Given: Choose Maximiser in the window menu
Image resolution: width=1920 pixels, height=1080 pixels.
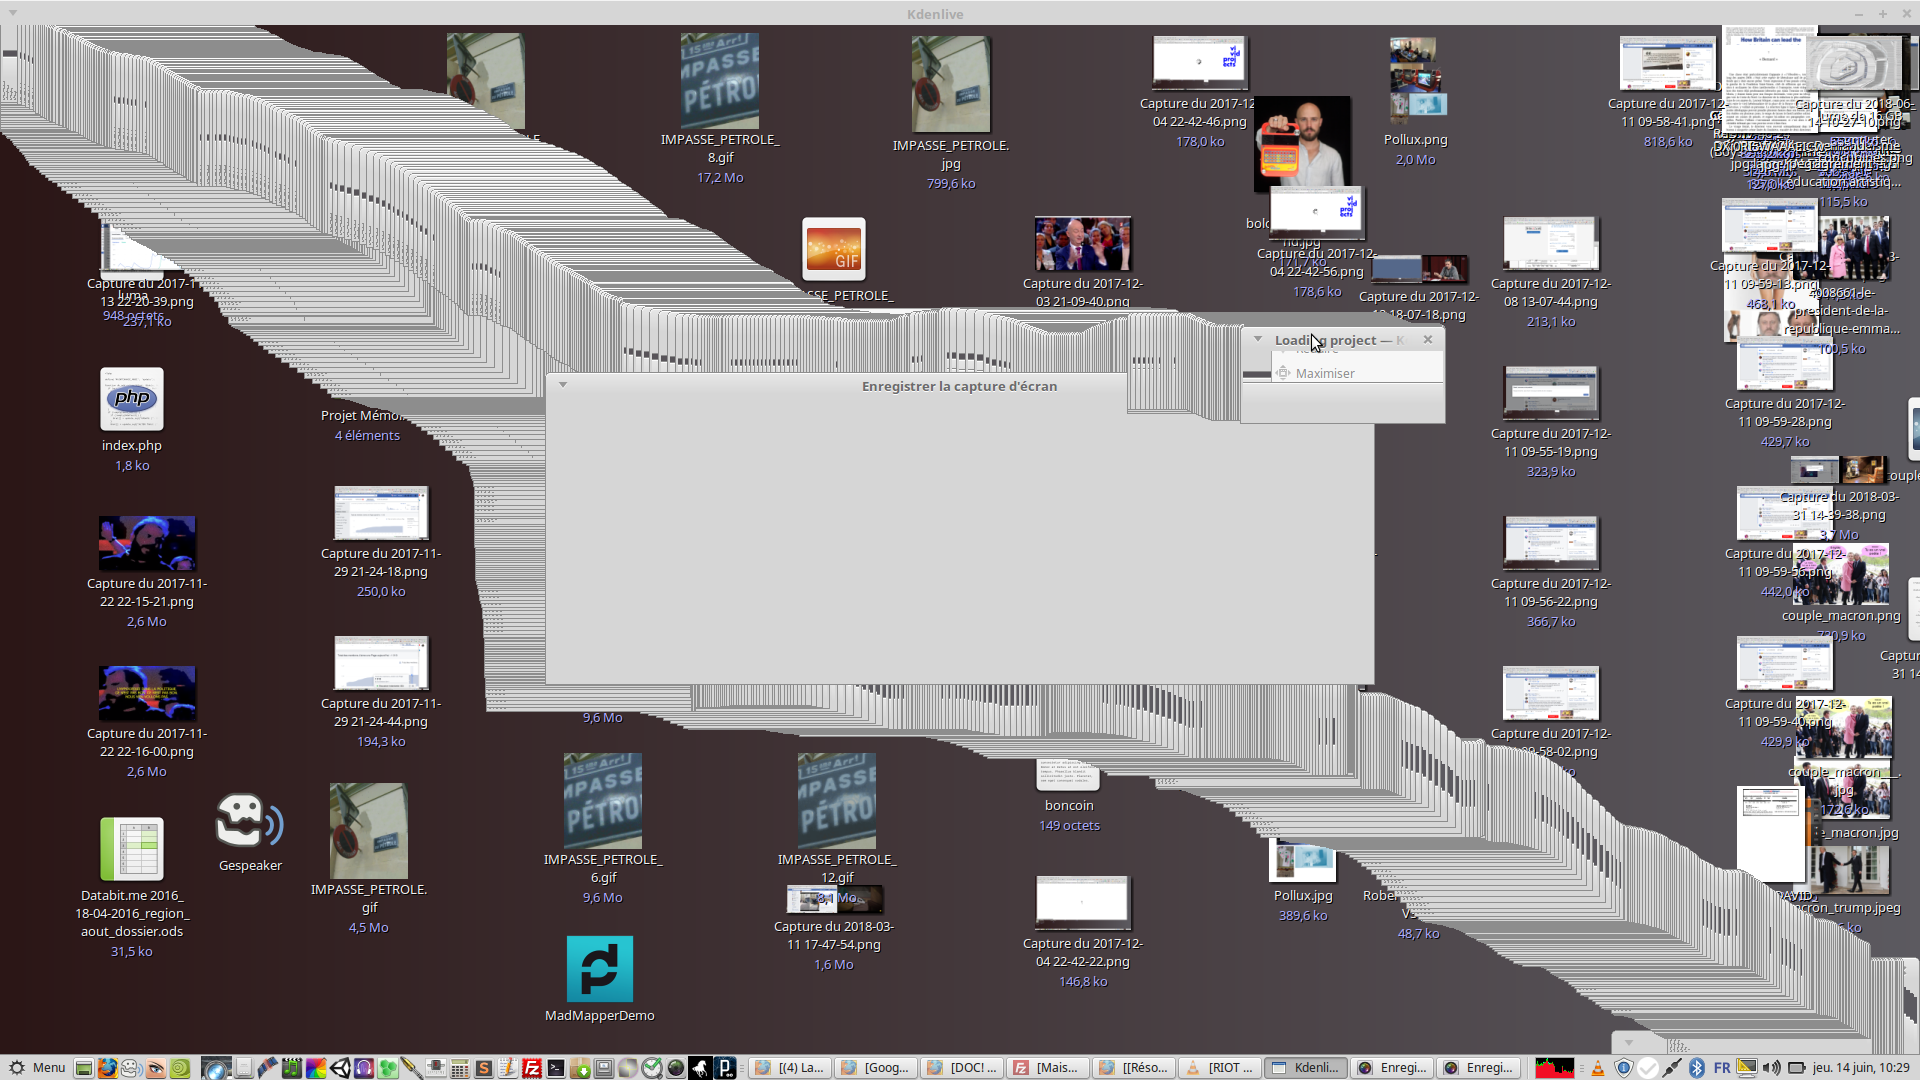Looking at the screenshot, I should pos(1324,373).
